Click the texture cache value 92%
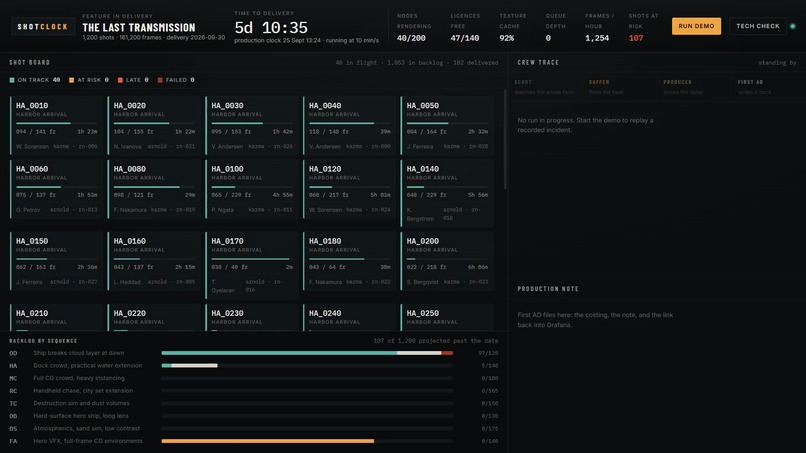 506,38
